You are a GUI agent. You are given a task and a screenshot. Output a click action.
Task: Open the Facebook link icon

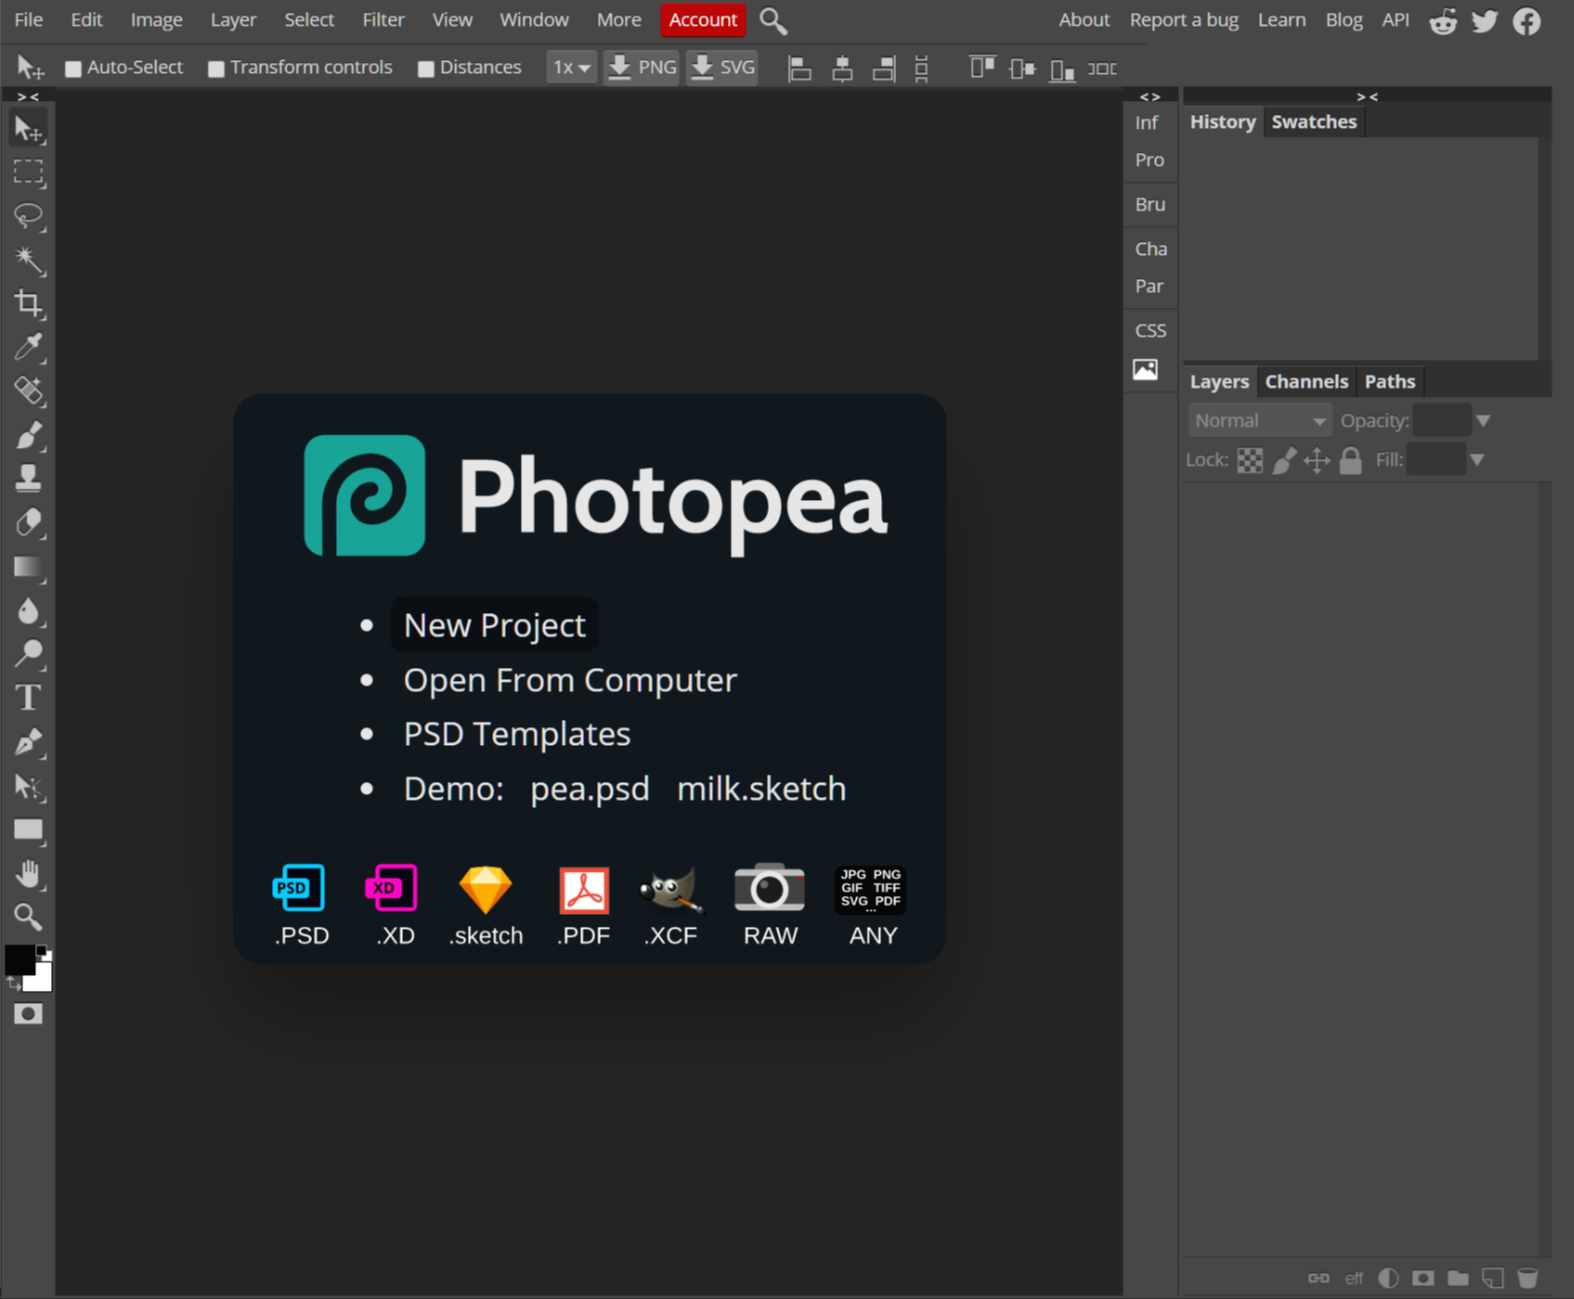[1527, 20]
